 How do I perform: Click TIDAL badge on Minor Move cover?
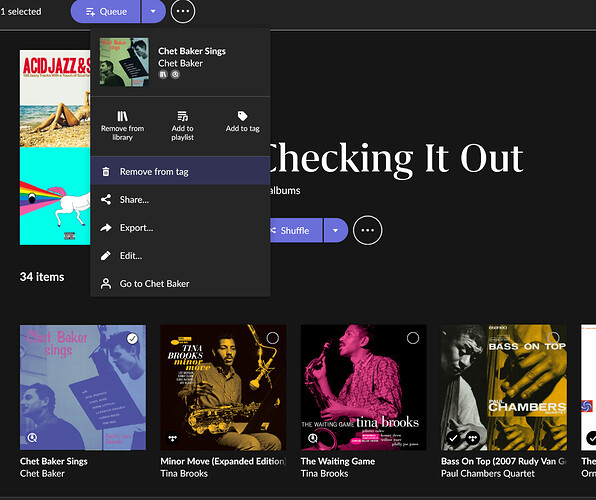point(173,438)
